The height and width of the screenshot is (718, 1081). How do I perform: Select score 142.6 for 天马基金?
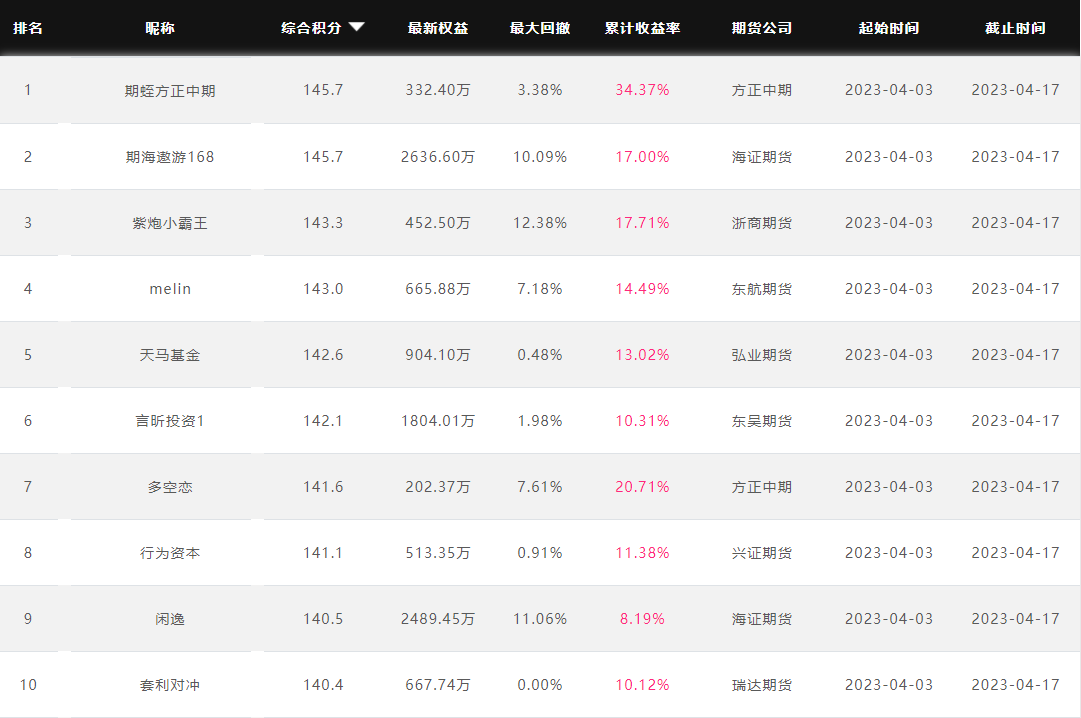click(323, 355)
